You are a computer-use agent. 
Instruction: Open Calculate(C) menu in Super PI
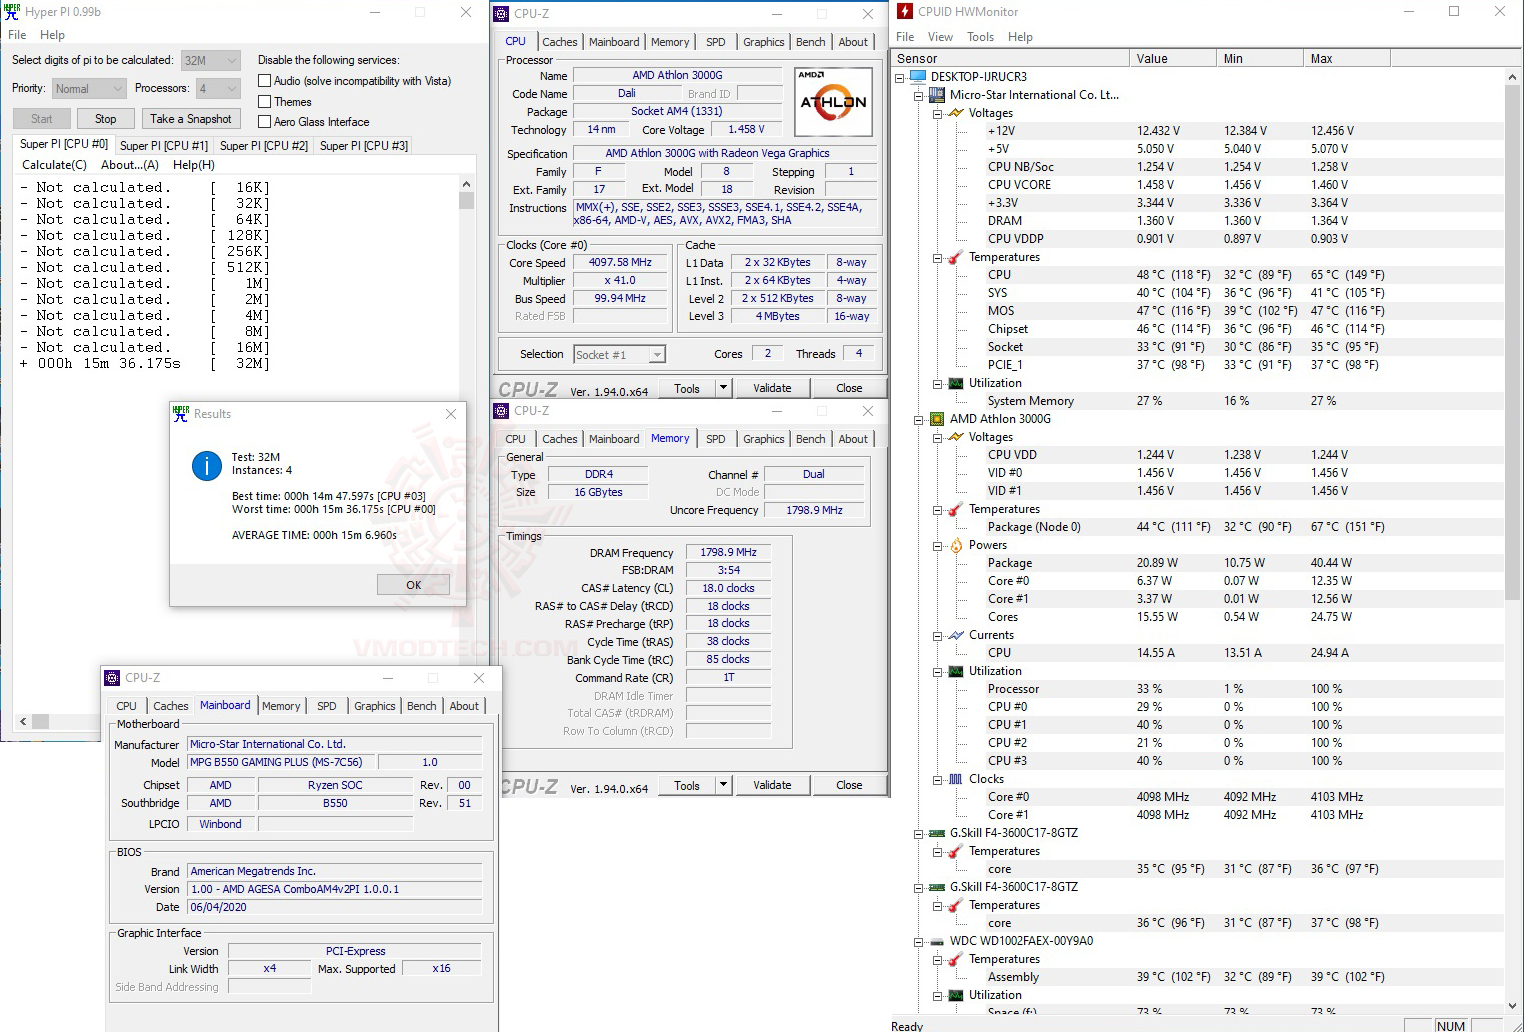(x=54, y=165)
